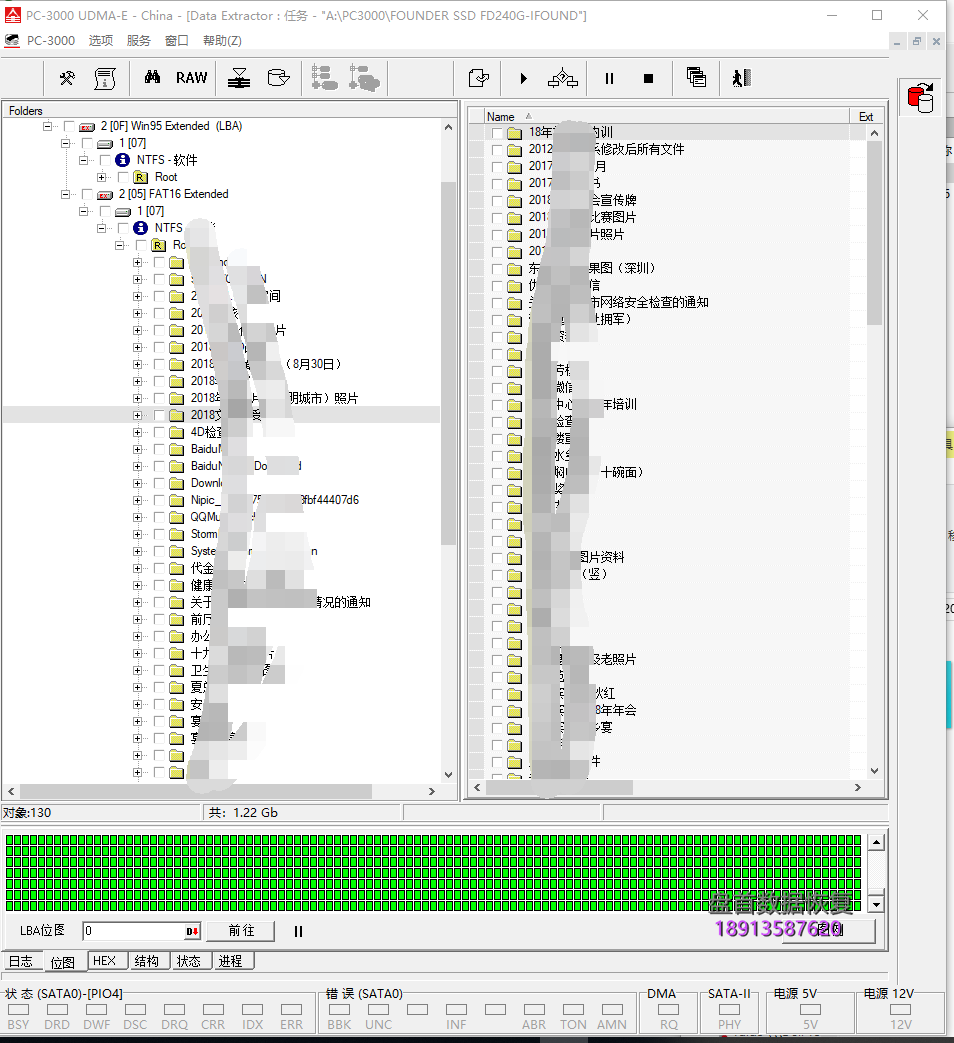Check the box for NTFS - 软件 partition
Image resolution: width=954 pixels, height=1043 pixels.
105,160
